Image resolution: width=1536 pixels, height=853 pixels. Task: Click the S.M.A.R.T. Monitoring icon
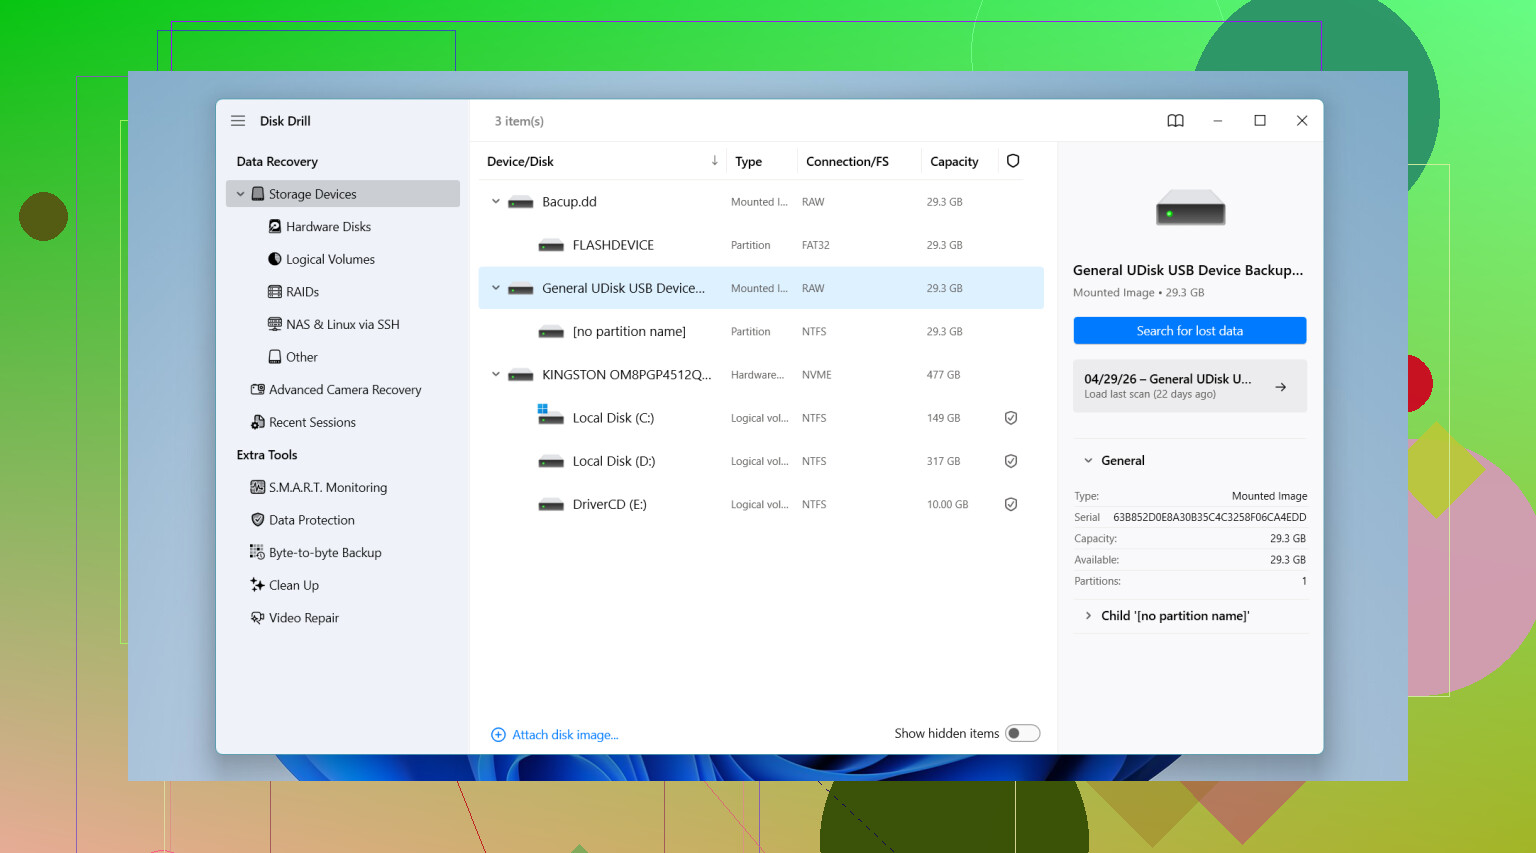[x=258, y=487]
